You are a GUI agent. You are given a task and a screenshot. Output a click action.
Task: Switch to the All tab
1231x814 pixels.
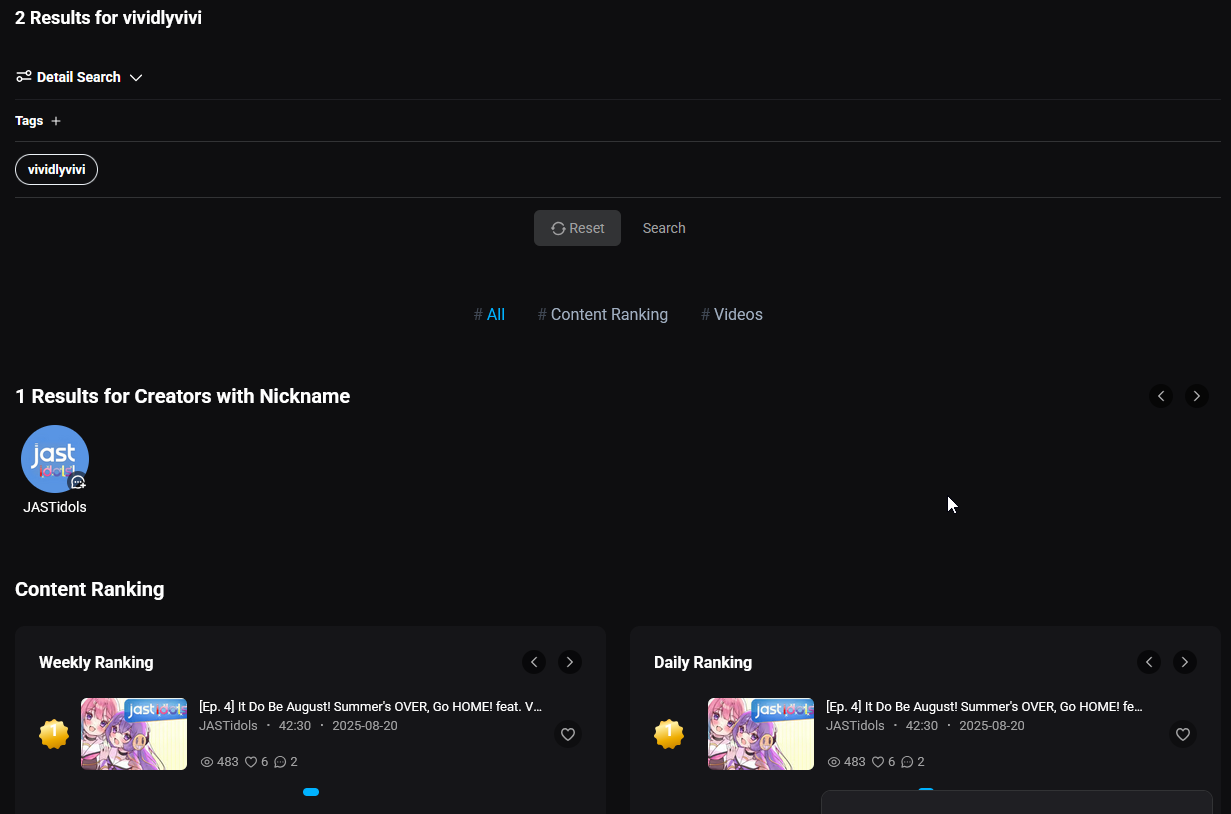click(x=489, y=314)
